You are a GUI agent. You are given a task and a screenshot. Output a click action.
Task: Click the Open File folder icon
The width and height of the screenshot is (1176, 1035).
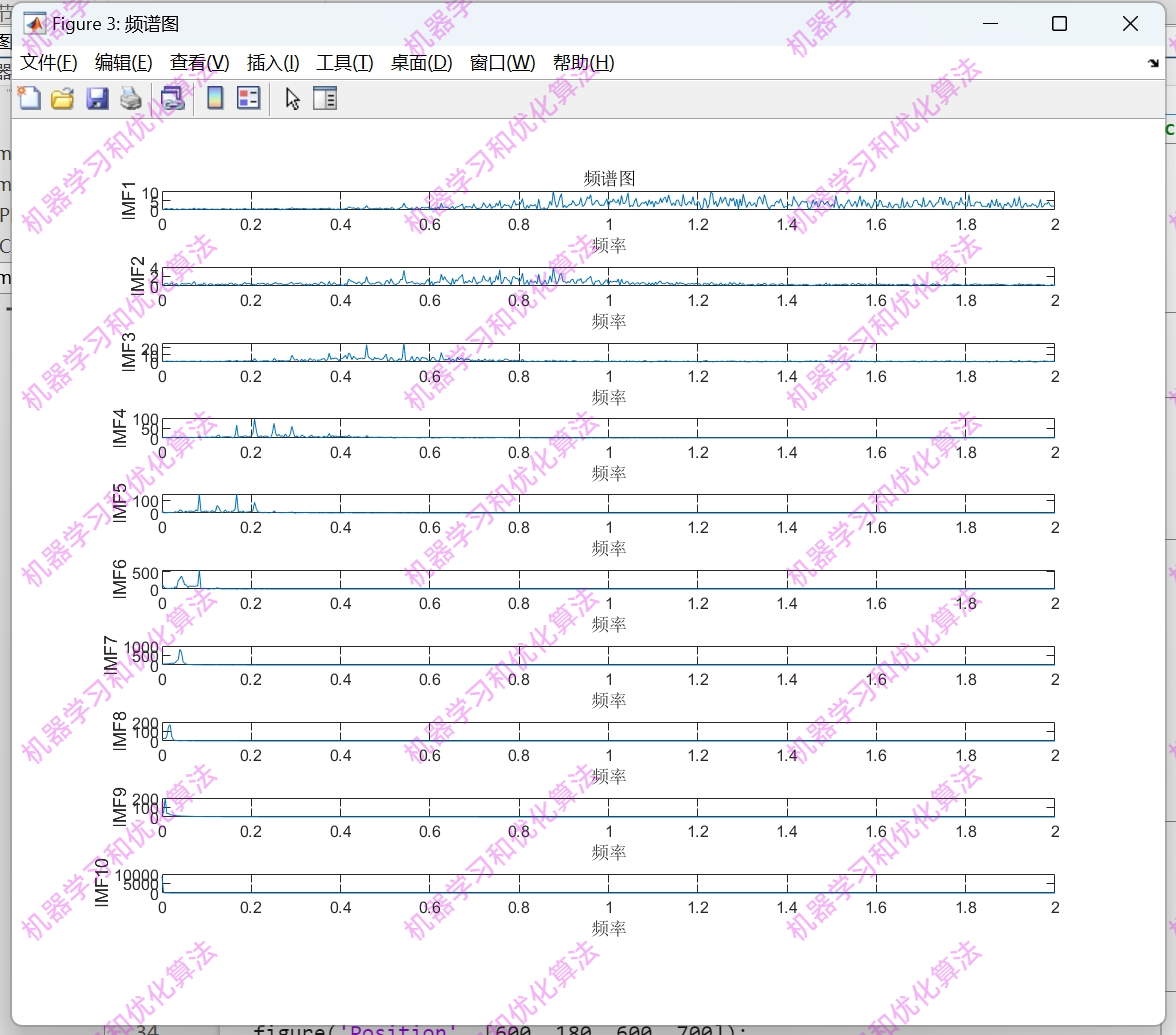tap(62, 98)
